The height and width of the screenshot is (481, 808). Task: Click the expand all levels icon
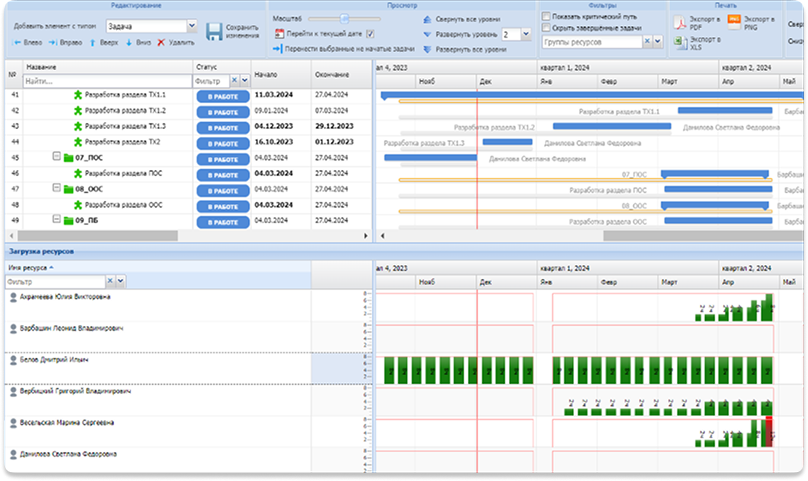429,48
